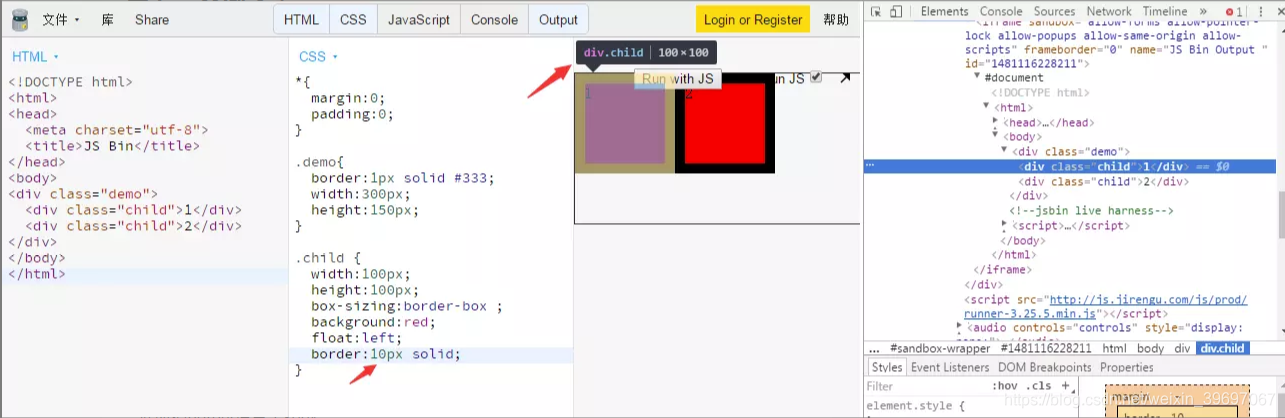The image size is (1285, 418).
Task: Toggle the .cls class editor button
Action: click(x=1039, y=386)
